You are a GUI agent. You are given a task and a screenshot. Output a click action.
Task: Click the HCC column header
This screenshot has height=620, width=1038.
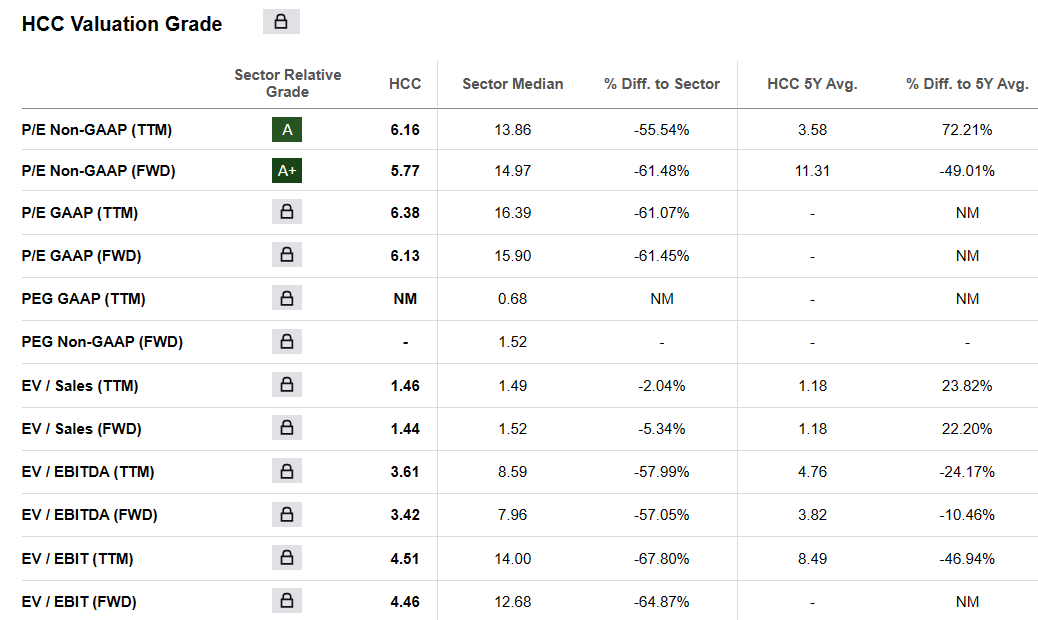pyautogui.click(x=405, y=84)
